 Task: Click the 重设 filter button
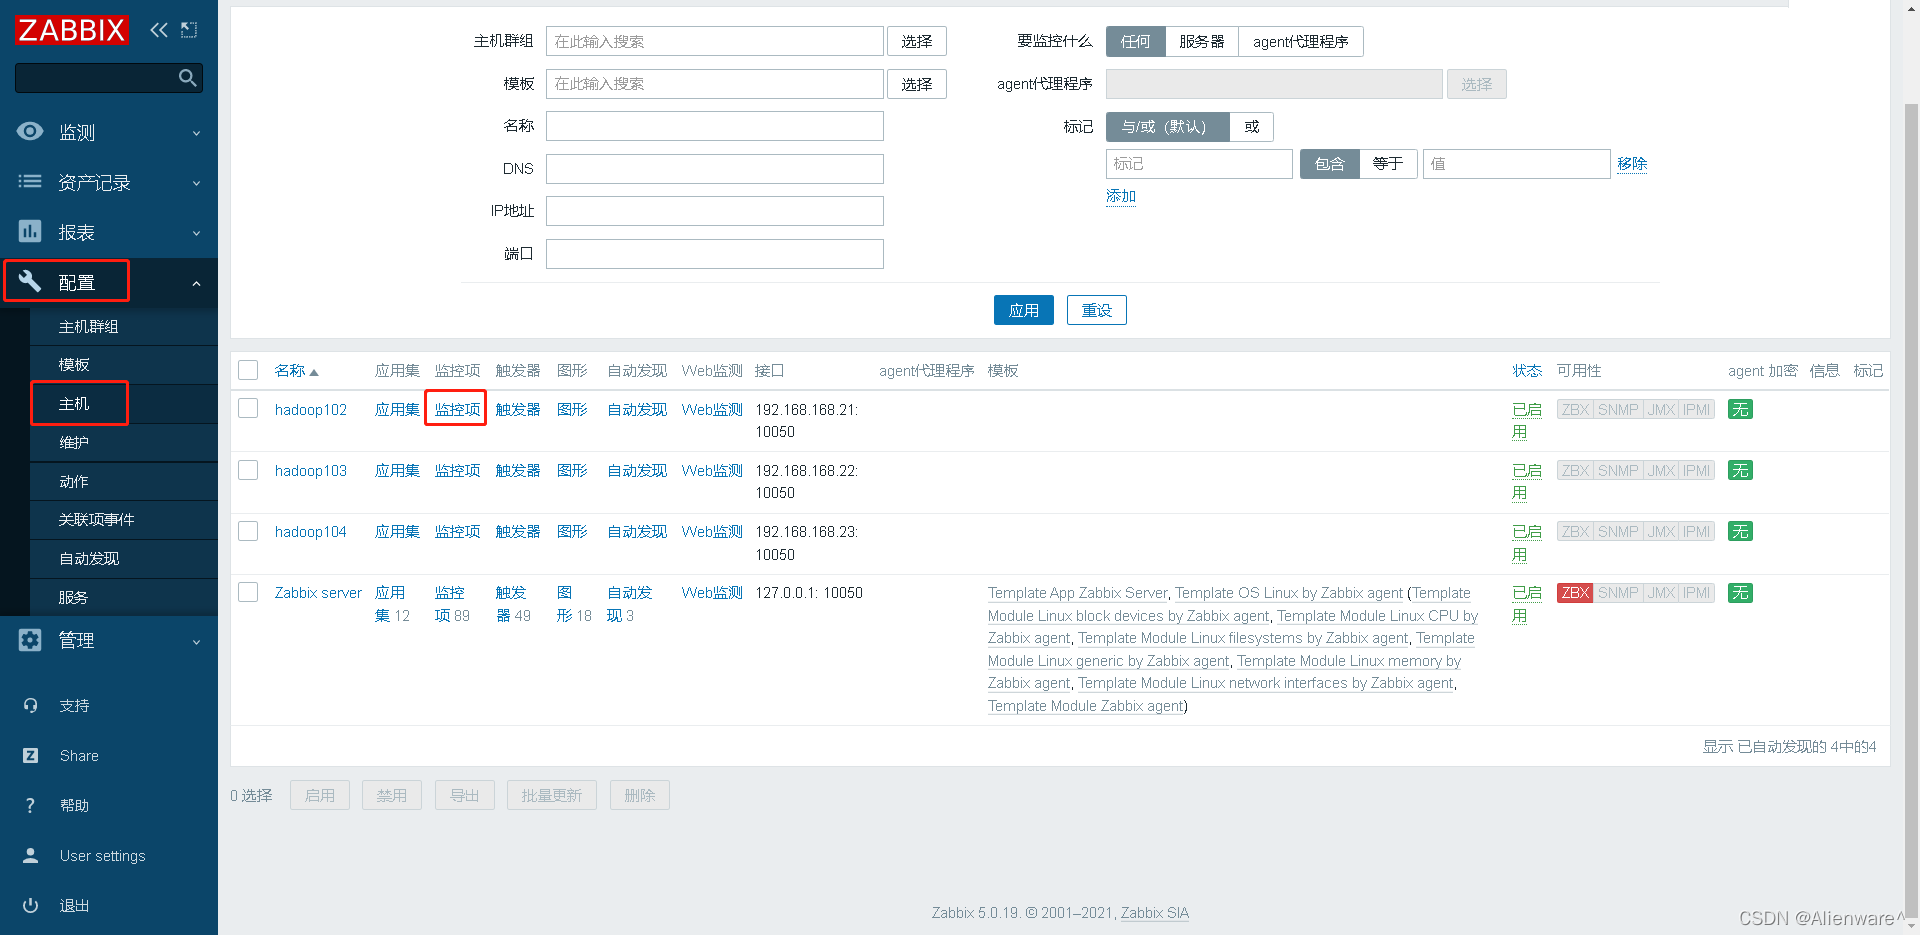(1097, 310)
